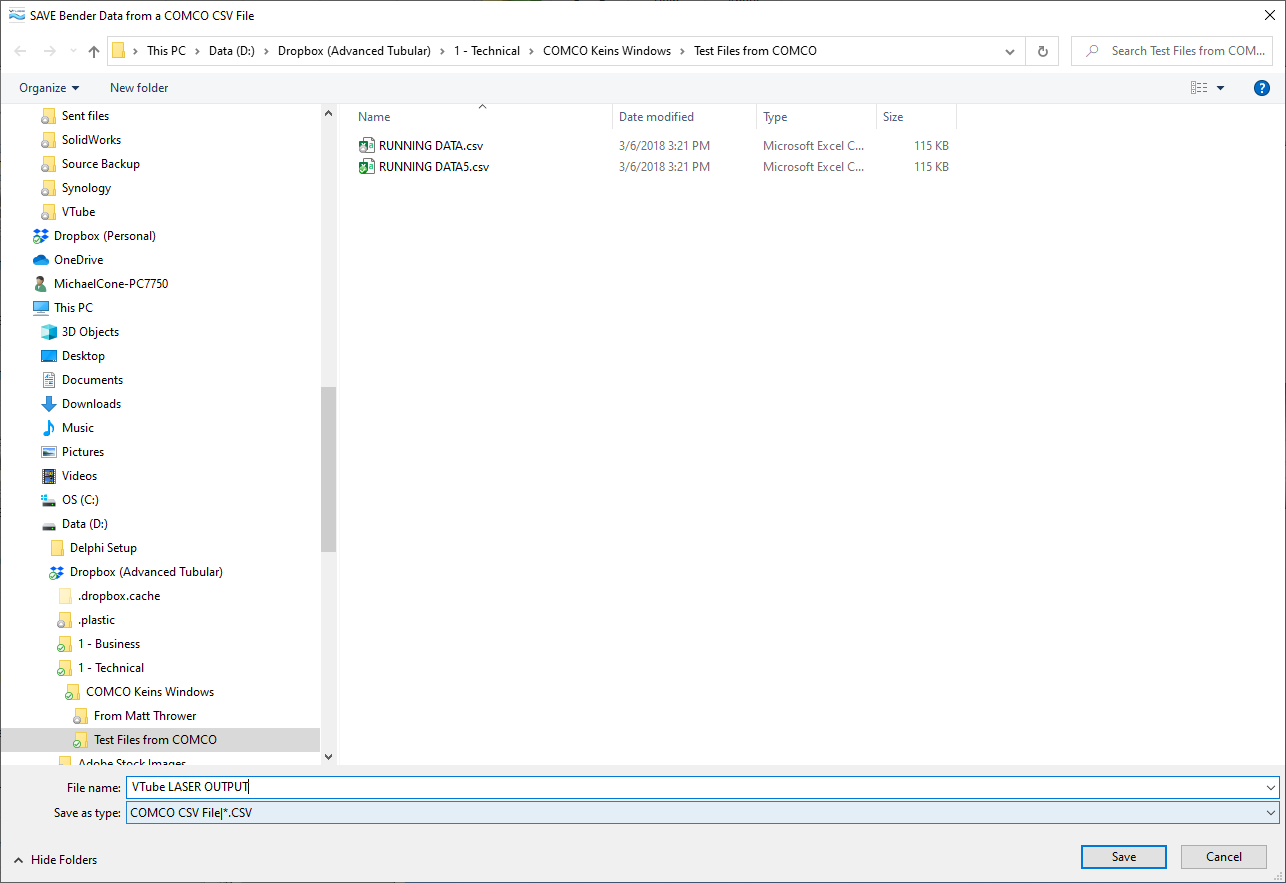
Task: Click the Refresh button beside address bar
Action: pos(1042,51)
